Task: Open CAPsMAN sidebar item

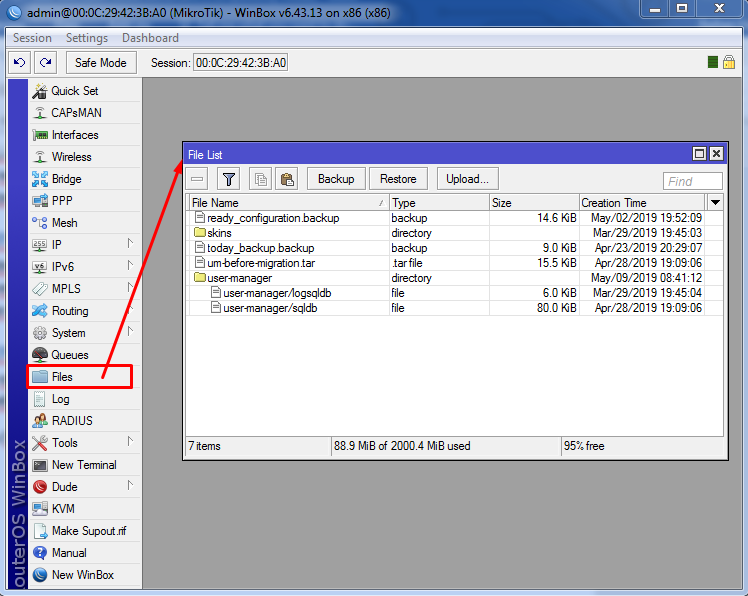Action: point(86,113)
